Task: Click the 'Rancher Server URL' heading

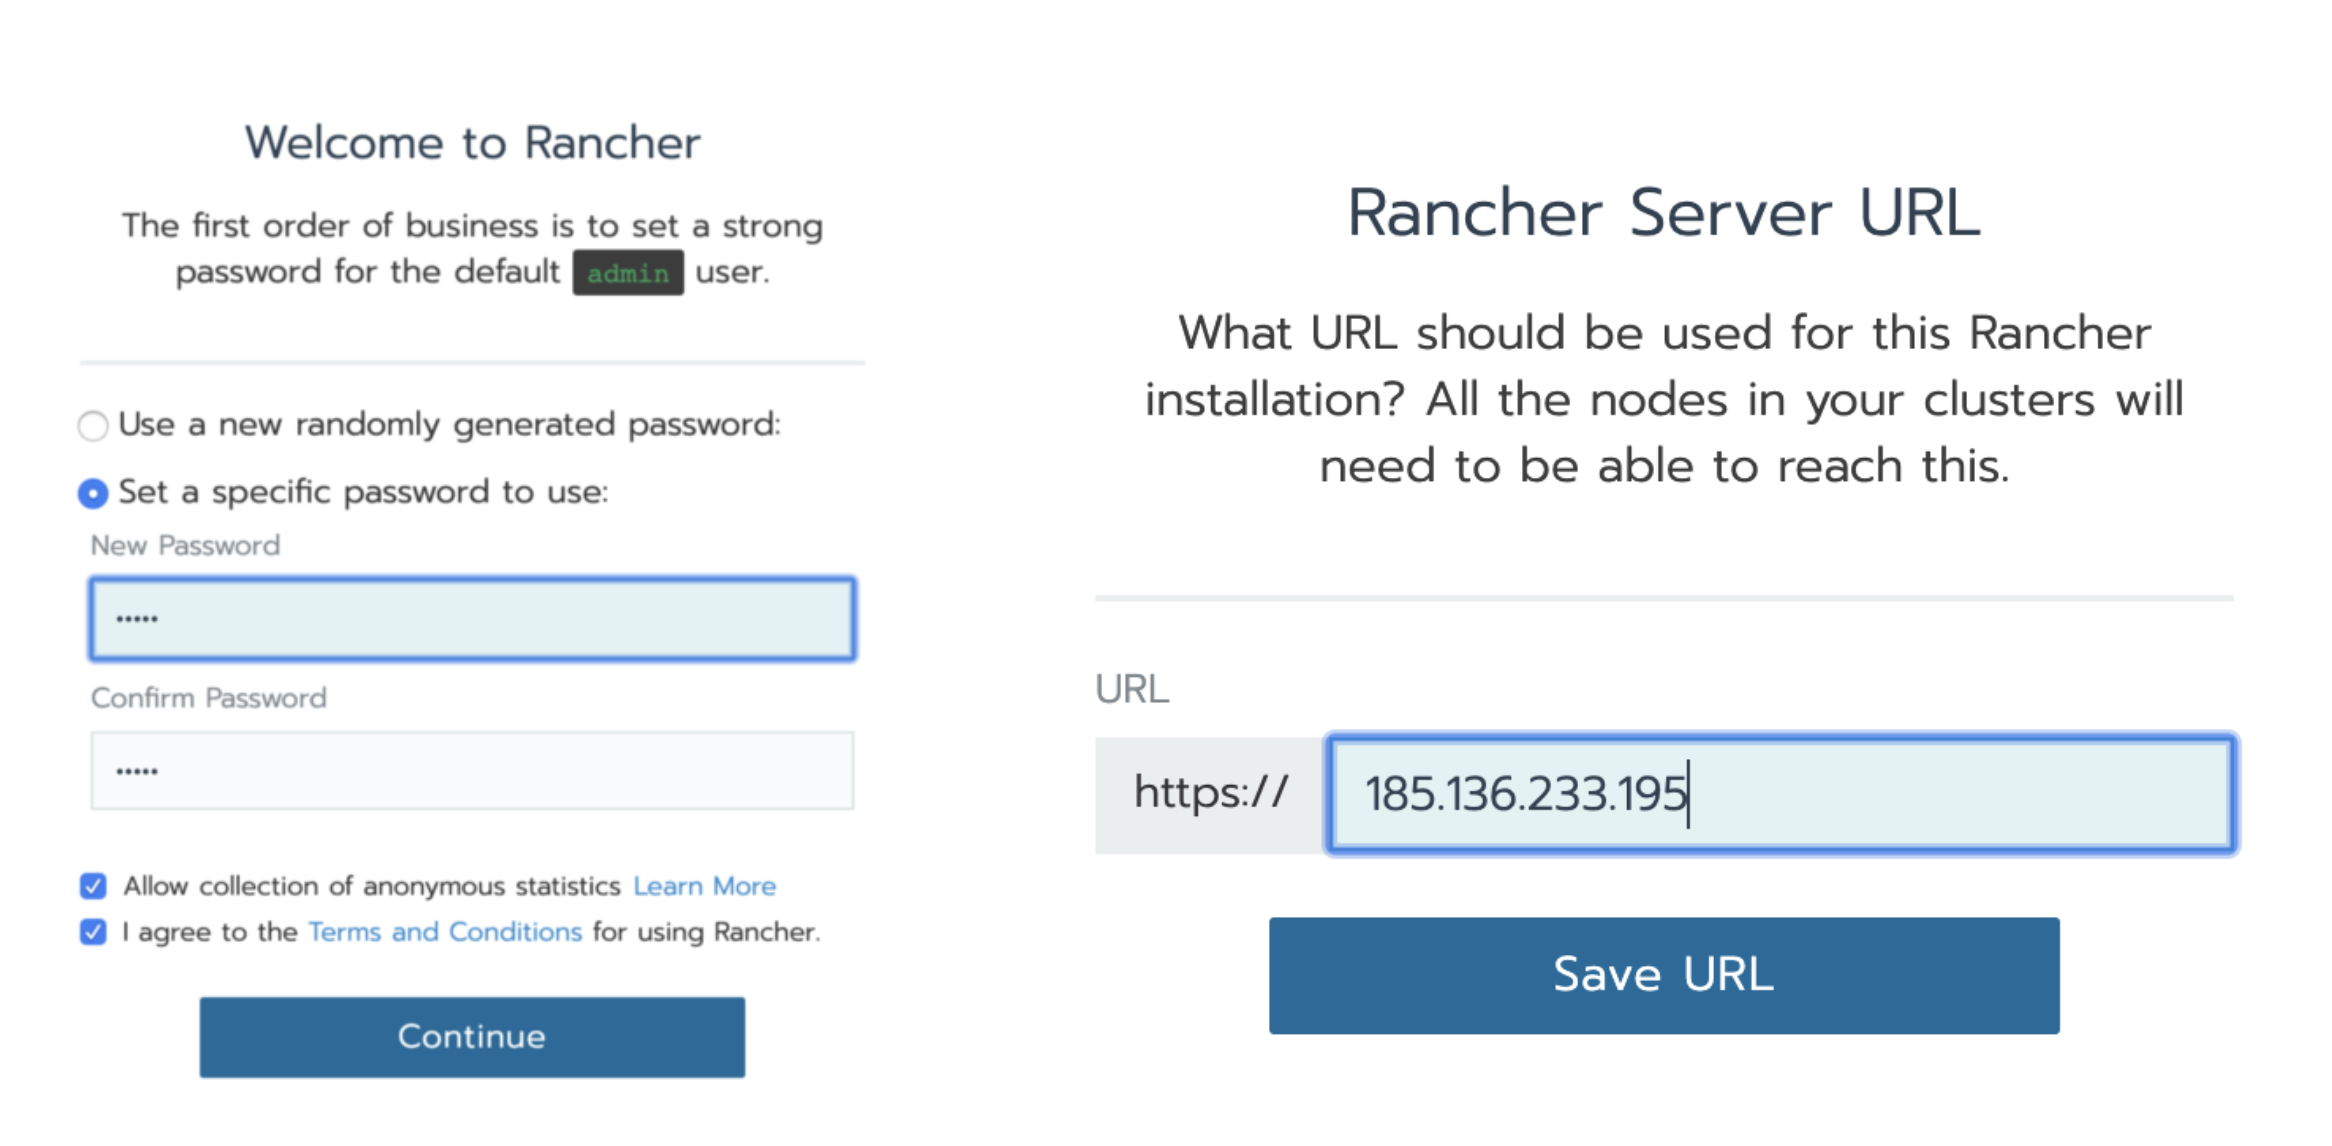Action: 1664,212
